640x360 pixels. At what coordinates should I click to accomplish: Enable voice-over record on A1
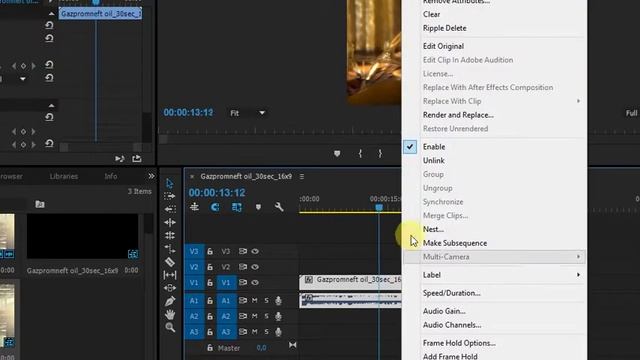(278, 301)
